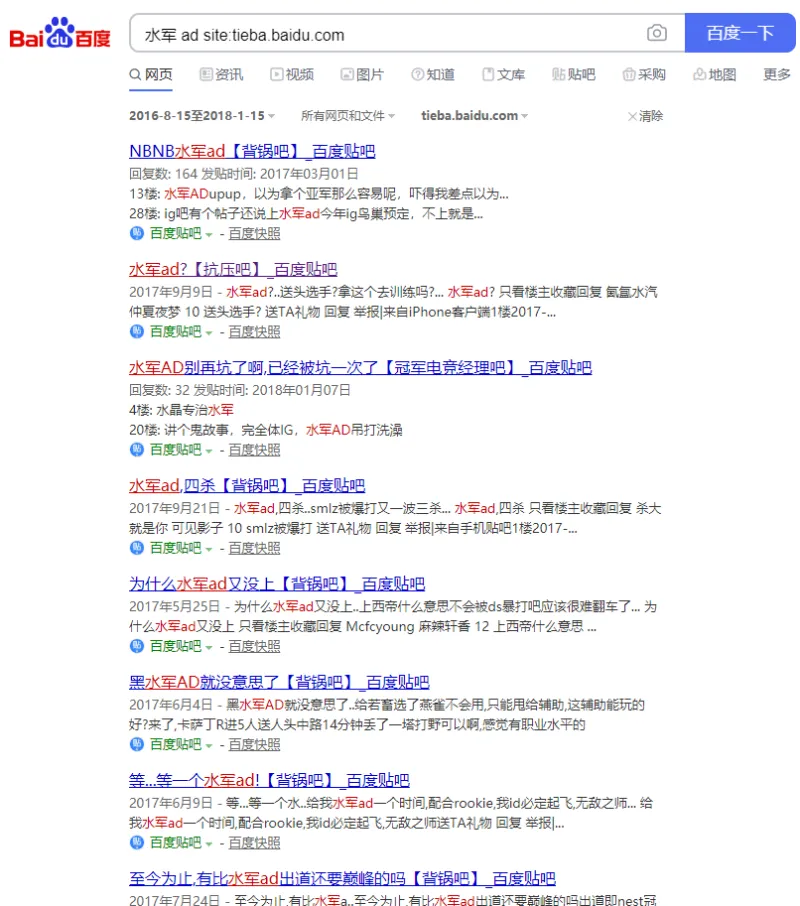The height and width of the screenshot is (906, 800).
Task: Open result 至今为止,有比水军ad出道还要巅峰的吗
Action: (342, 878)
